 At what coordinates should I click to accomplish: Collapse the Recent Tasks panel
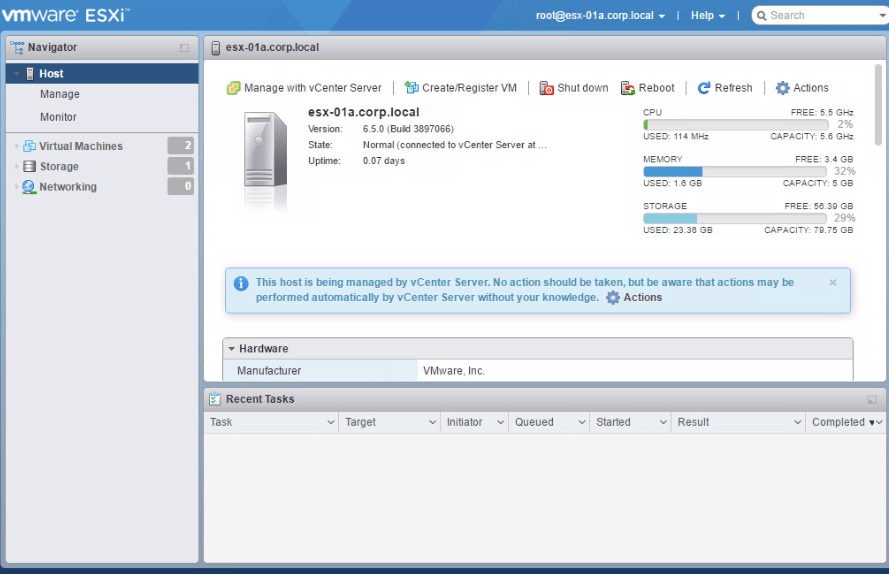coord(872,400)
